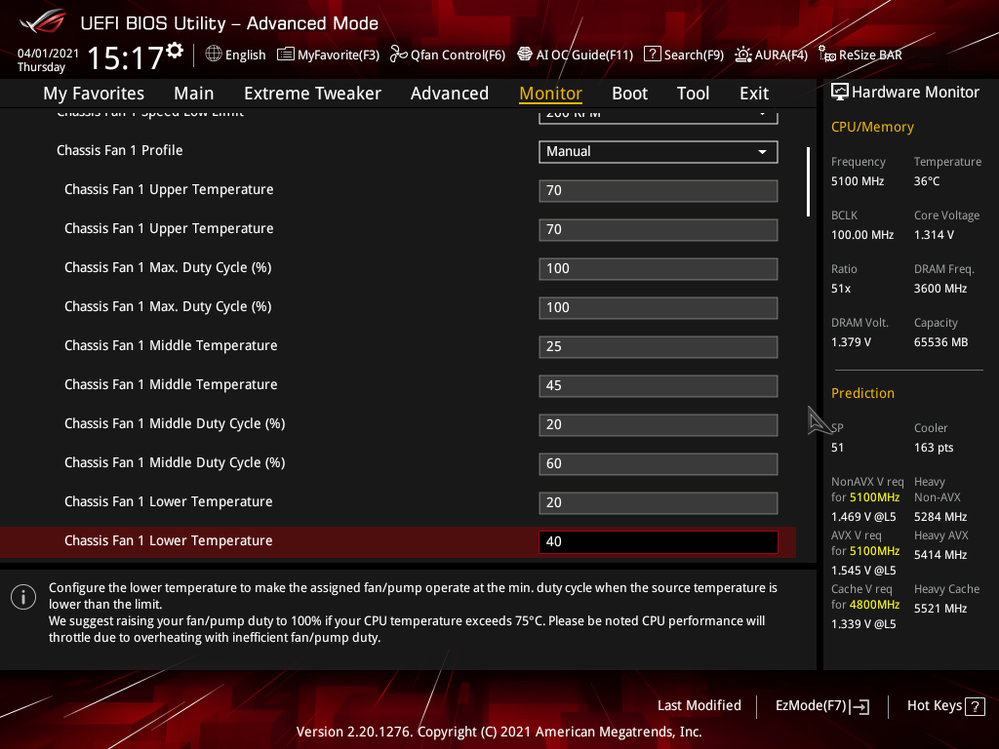Toggle ReSize BAR using its icon

pos(827,54)
